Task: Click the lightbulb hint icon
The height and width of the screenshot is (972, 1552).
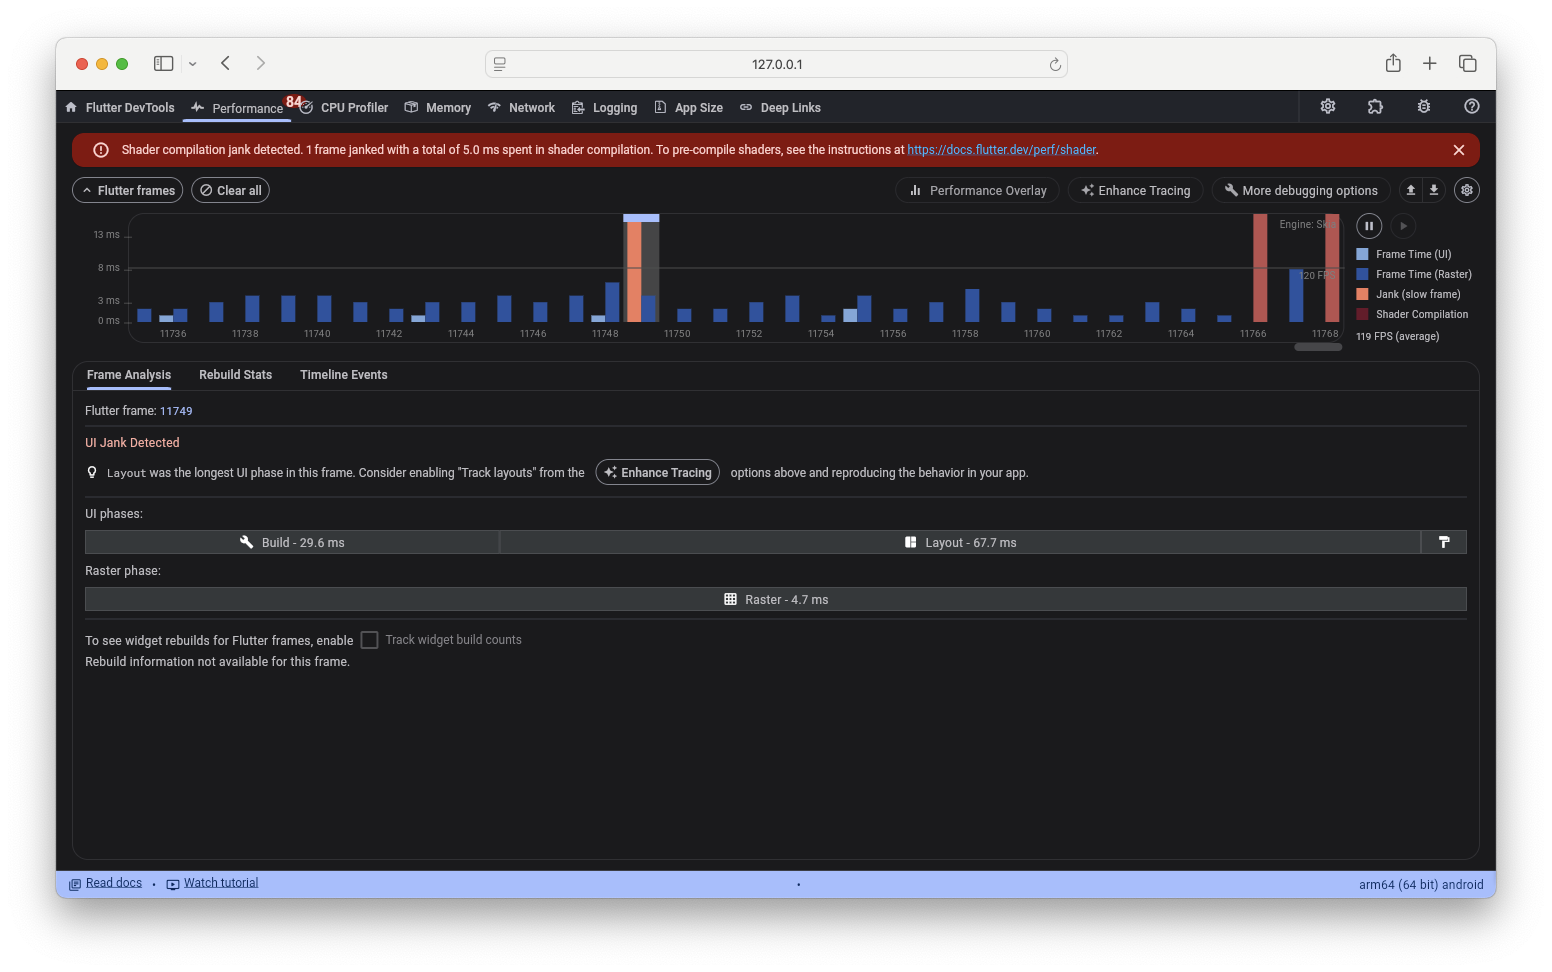Action: 92,472
